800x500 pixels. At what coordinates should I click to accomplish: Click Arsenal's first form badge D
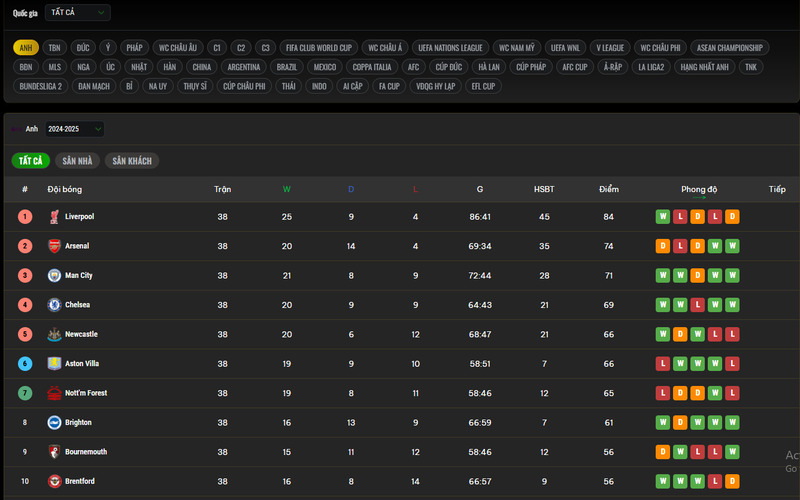coord(663,246)
